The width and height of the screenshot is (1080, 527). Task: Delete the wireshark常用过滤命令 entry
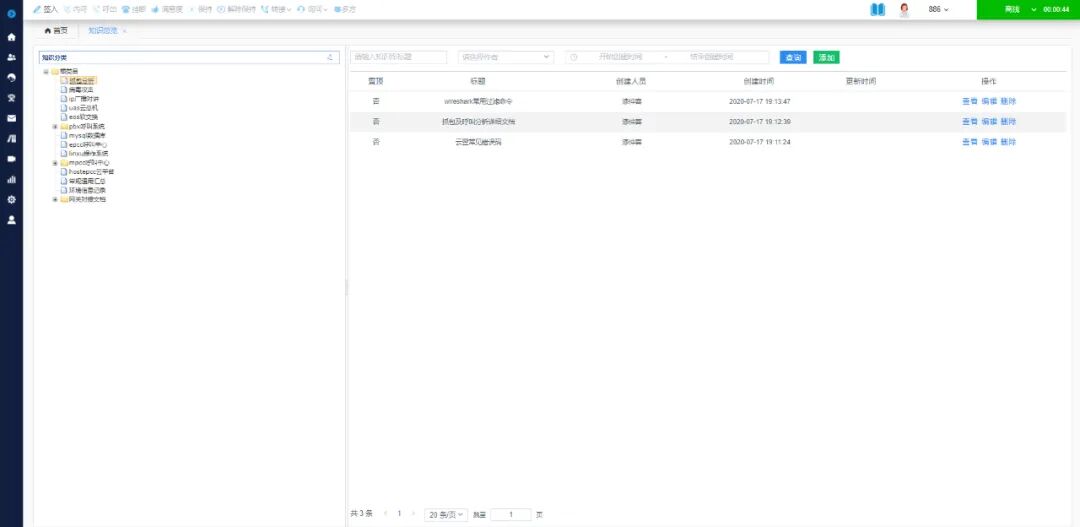pyautogui.click(x=1008, y=101)
